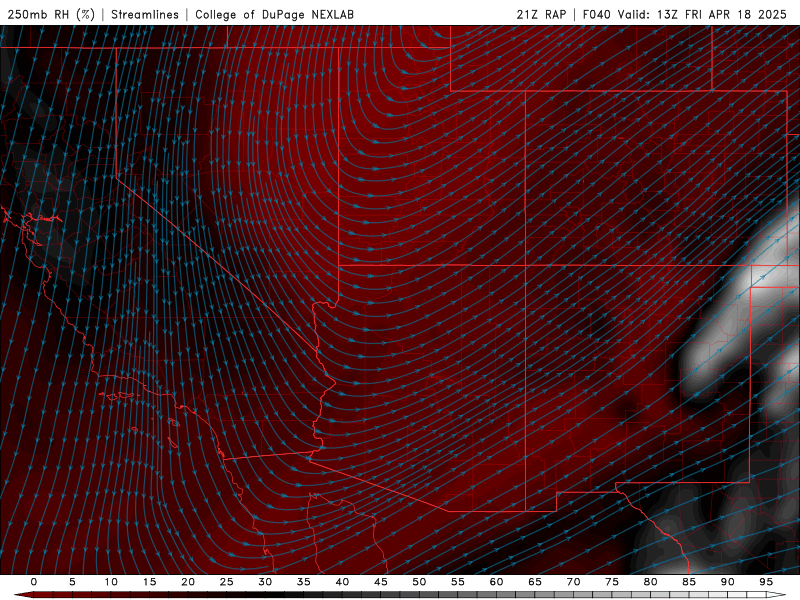Click the 50 label on RH scale

(419, 582)
